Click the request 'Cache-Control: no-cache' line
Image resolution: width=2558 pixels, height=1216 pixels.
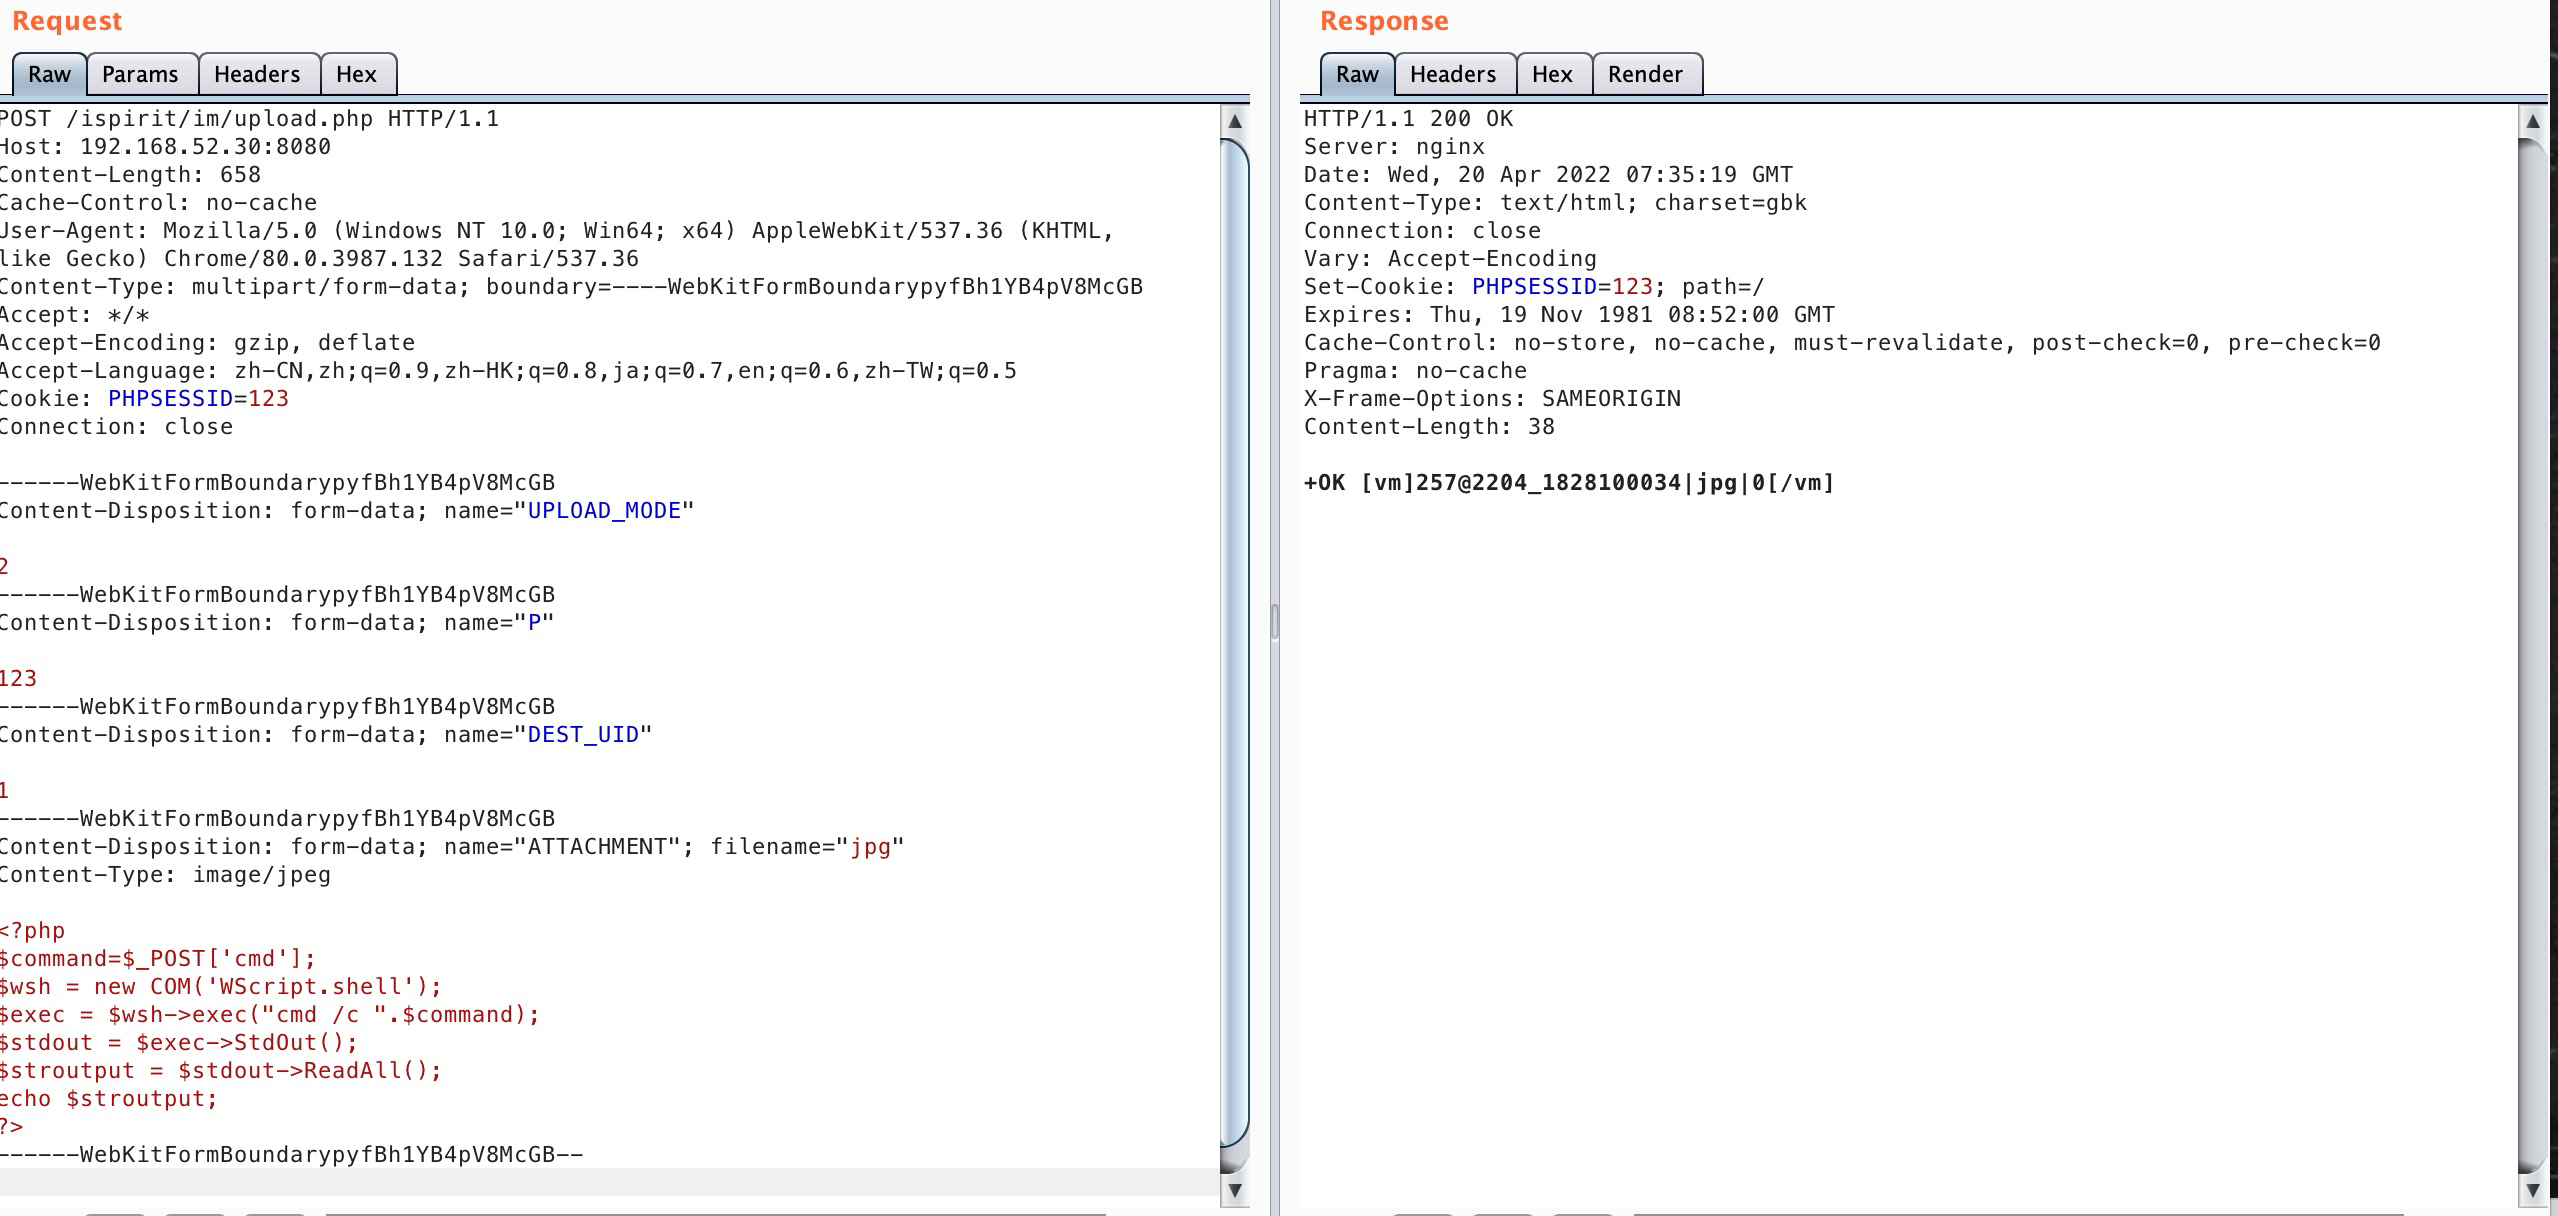(158, 203)
